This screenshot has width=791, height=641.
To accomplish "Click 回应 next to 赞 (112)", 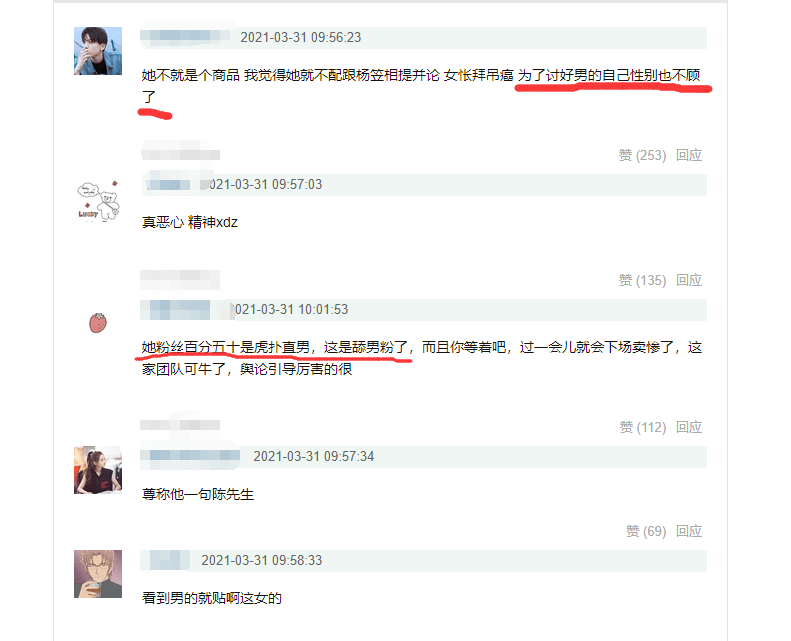I will [689, 428].
